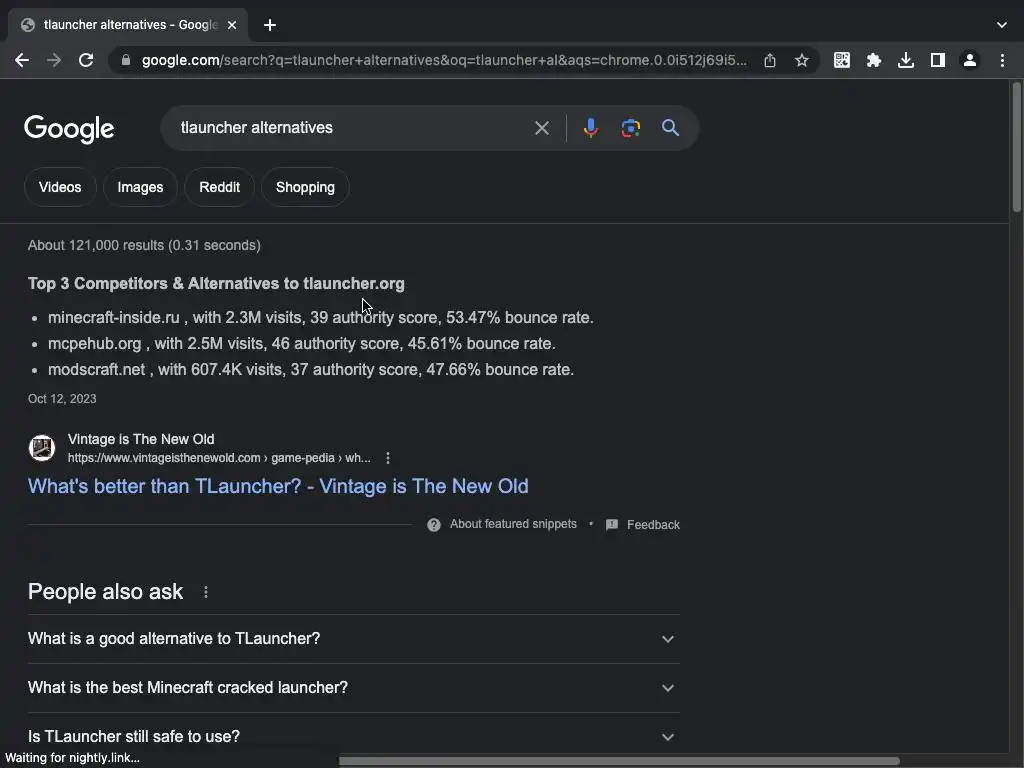1024x768 pixels.
Task: Click the Oct 12, 2023 date
Action: coord(62,398)
